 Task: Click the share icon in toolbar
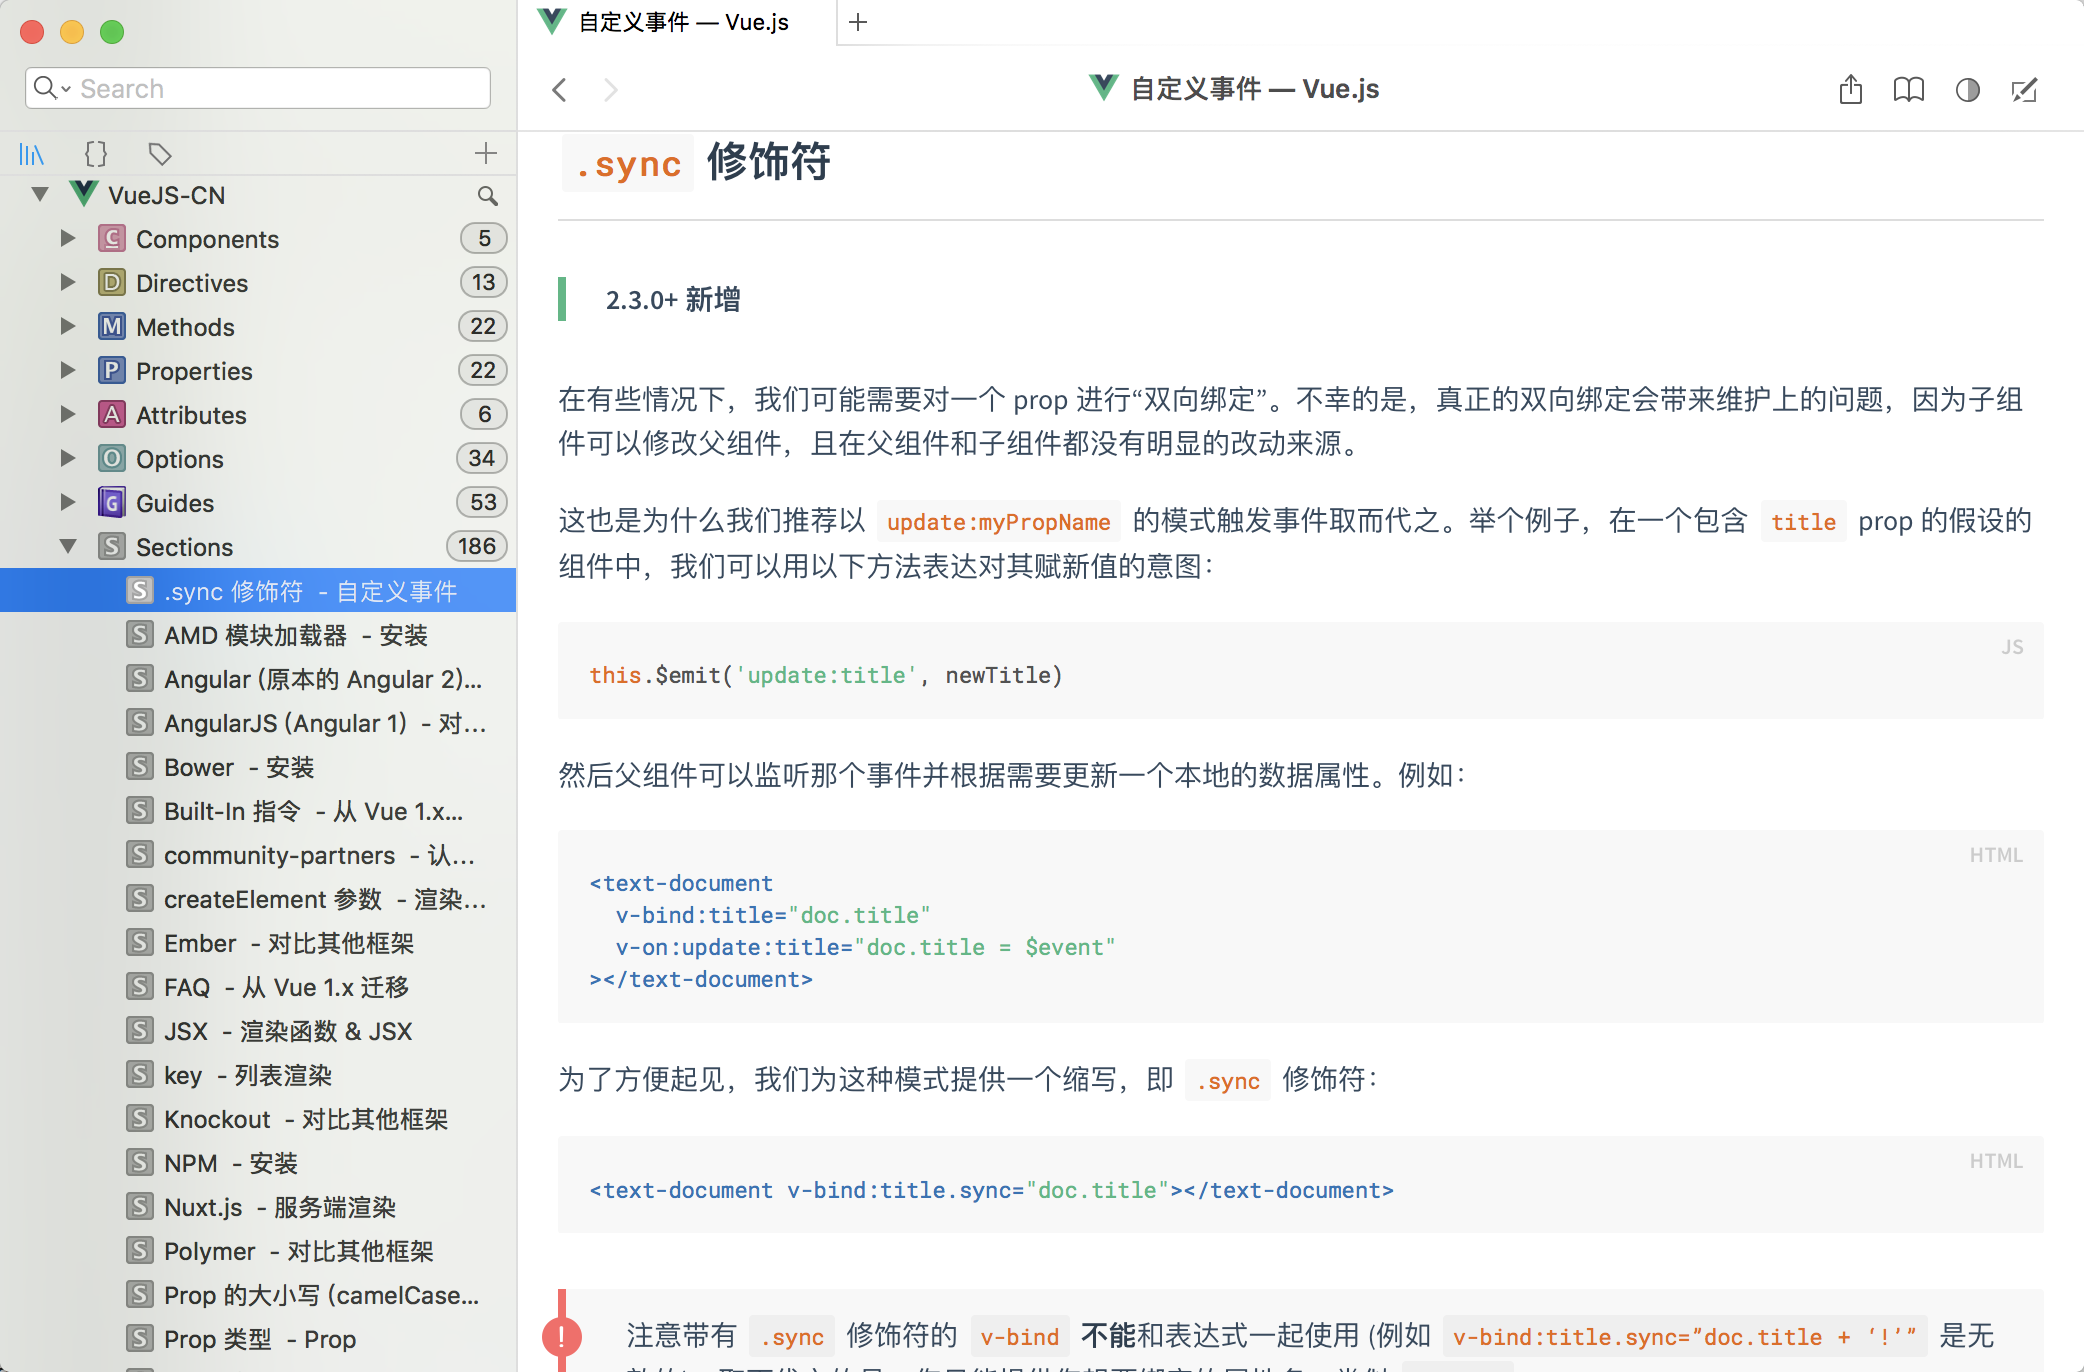[1850, 90]
